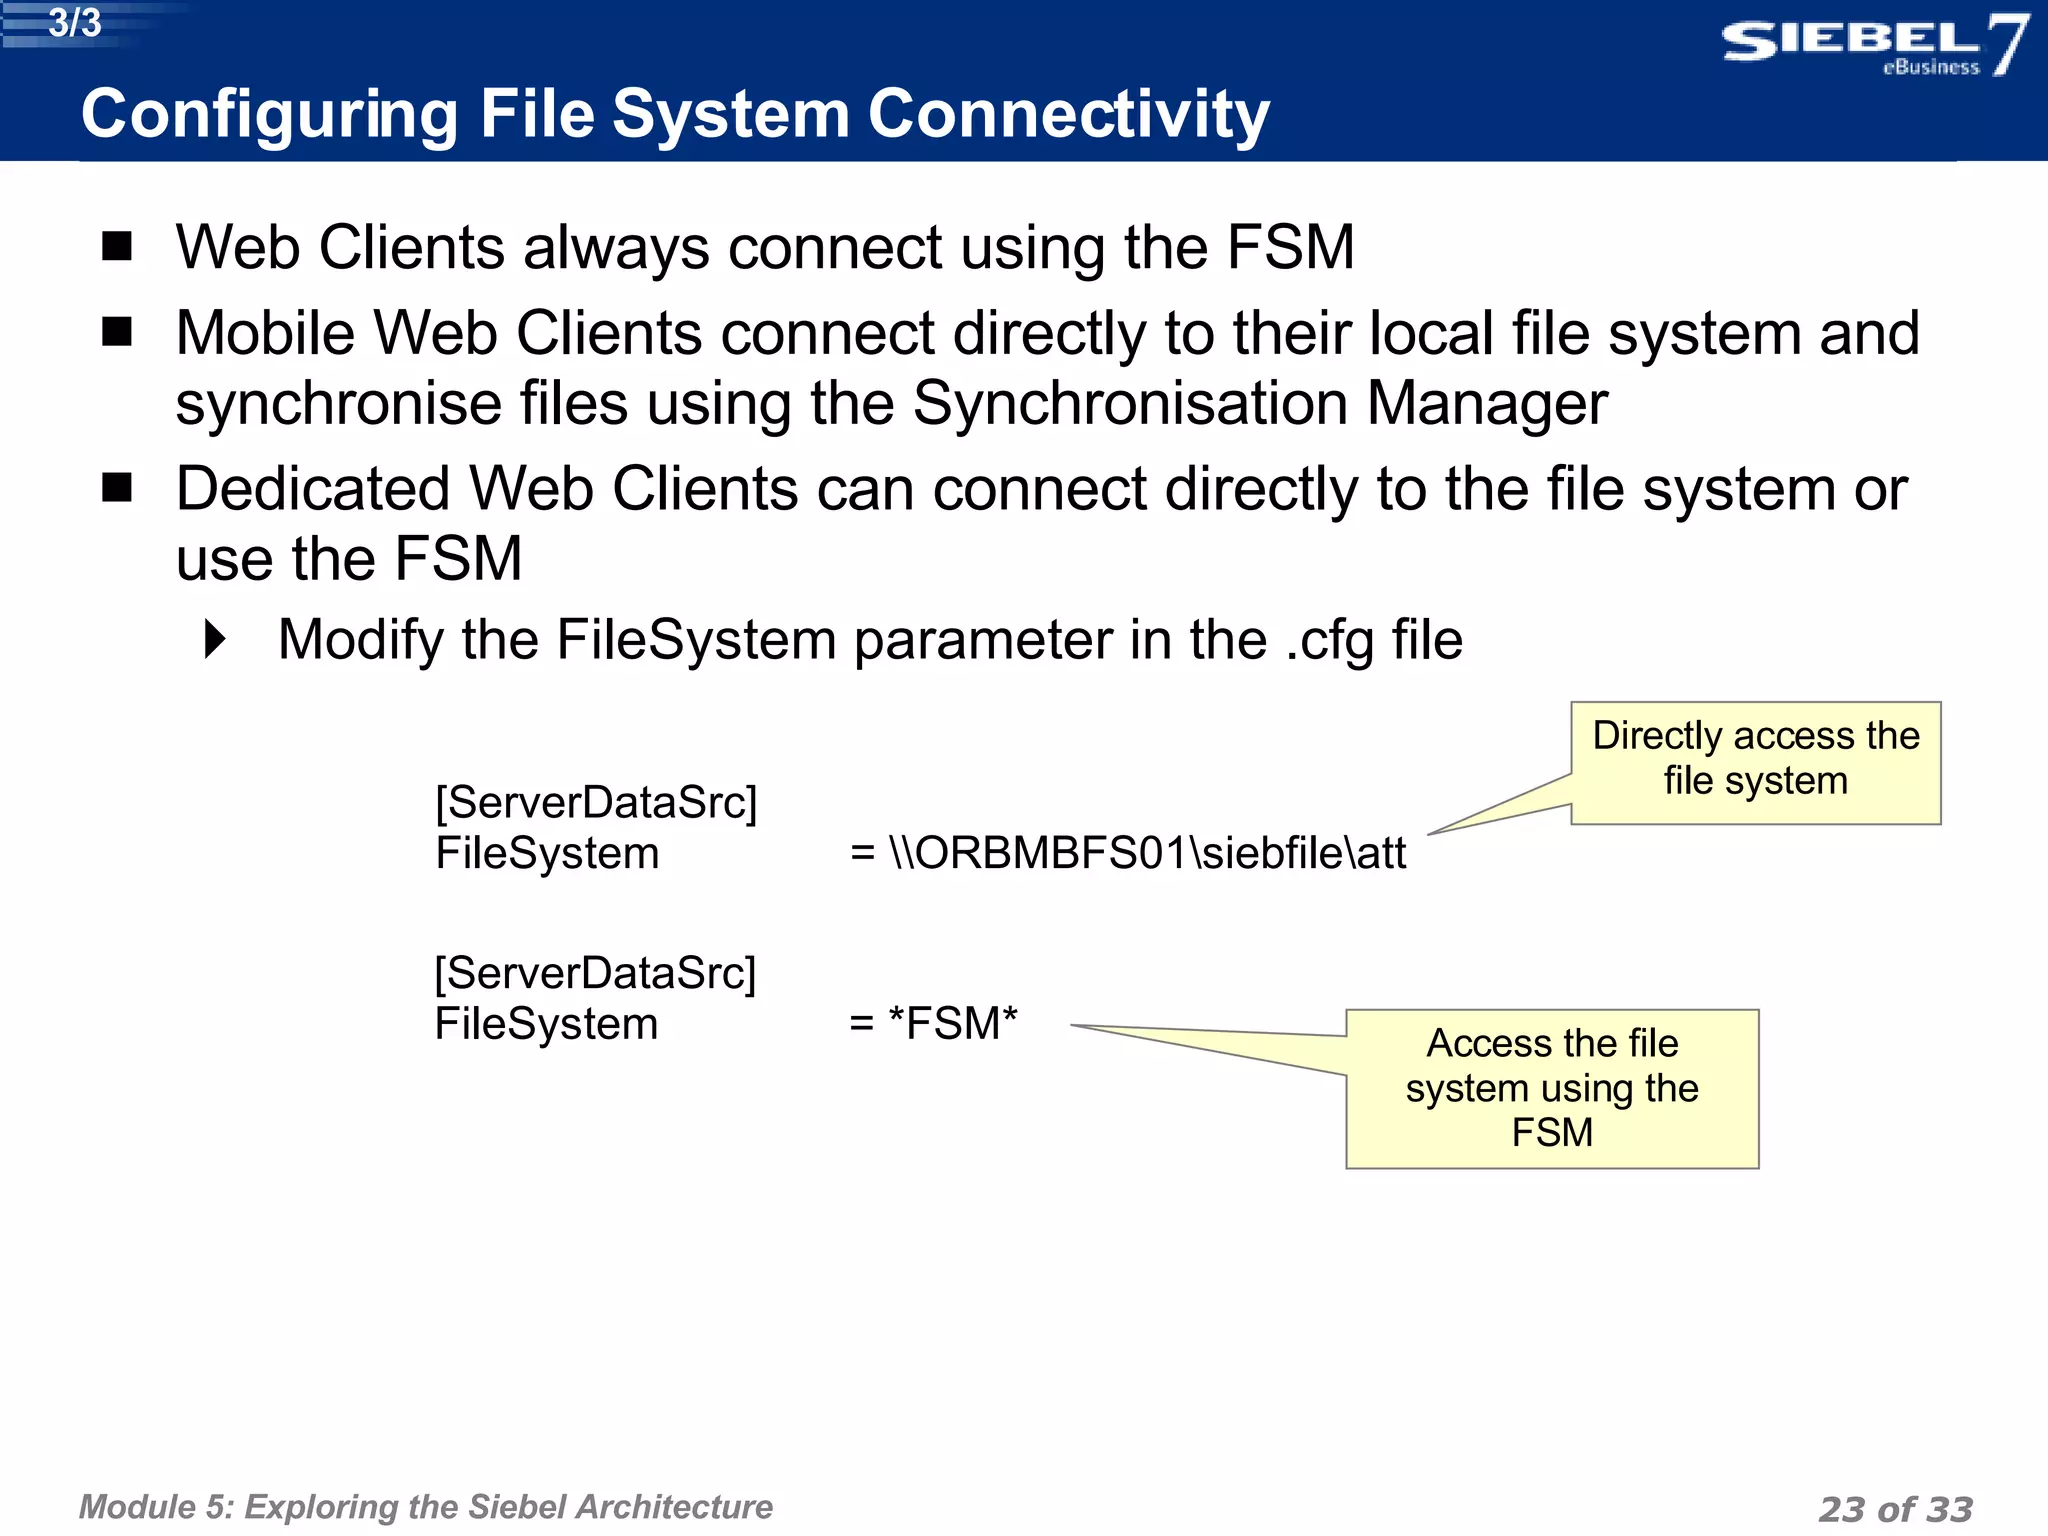Click the 3/3 slide counter badge

click(x=75, y=23)
